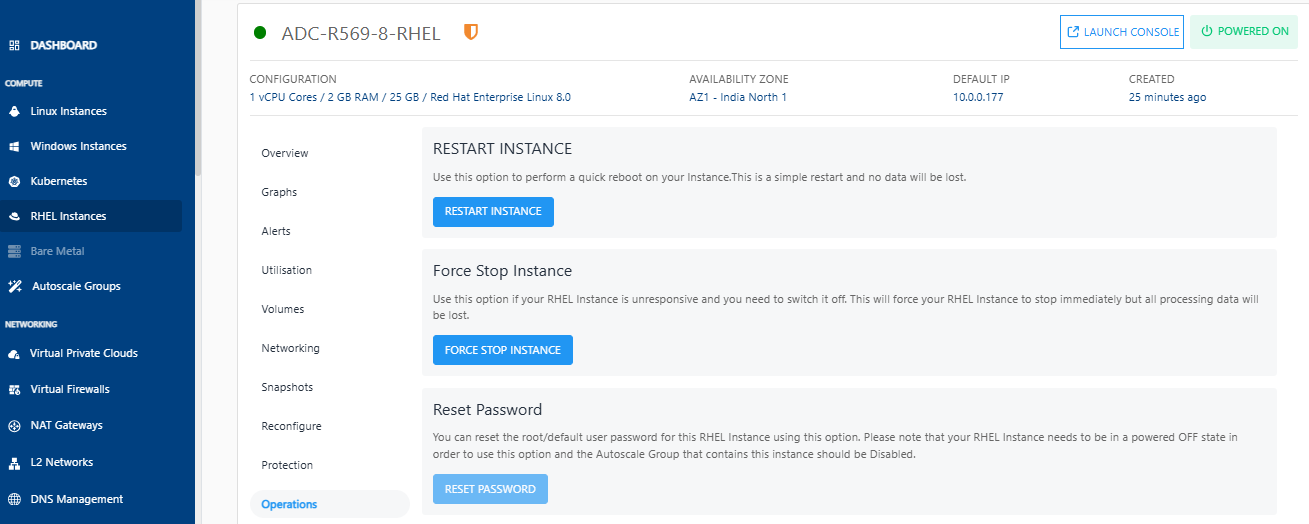Click the Powered On button
The width and height of the screenshot is (1309, 524).
tap(1244, 32)
